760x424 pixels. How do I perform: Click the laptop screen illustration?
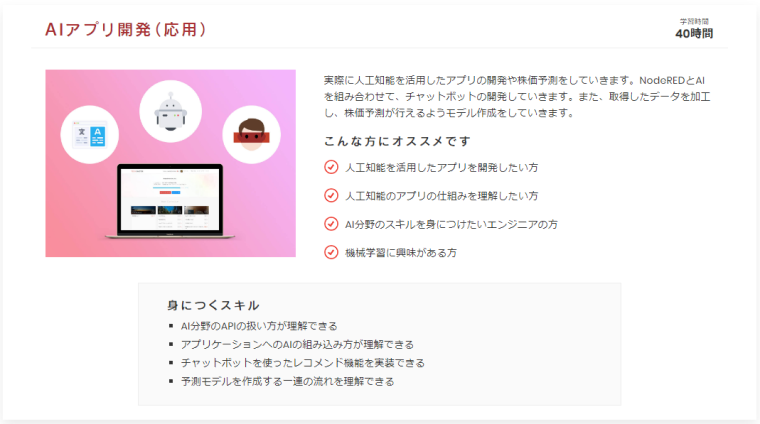(x=171, y=199)
